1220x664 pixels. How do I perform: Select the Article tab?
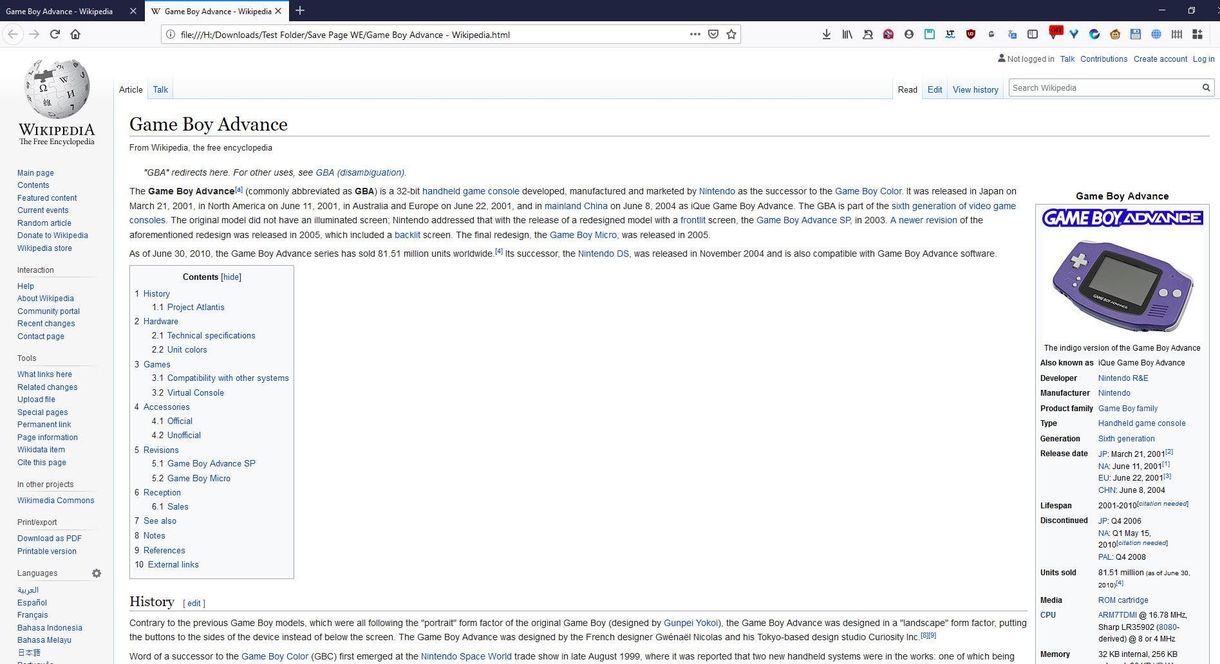[131, 90]
